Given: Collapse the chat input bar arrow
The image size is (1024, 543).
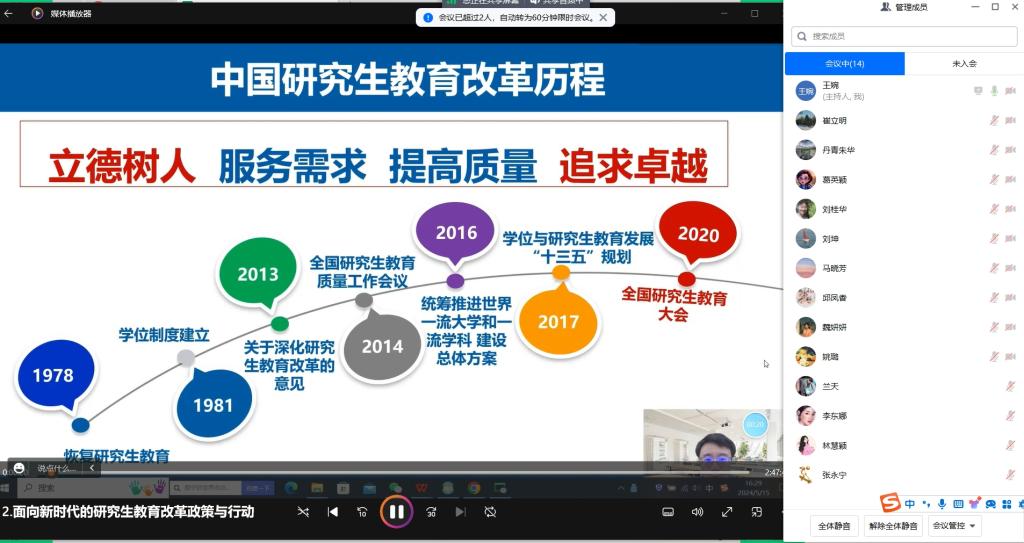Looking at the screenshot, I should [x=93, y=468].
